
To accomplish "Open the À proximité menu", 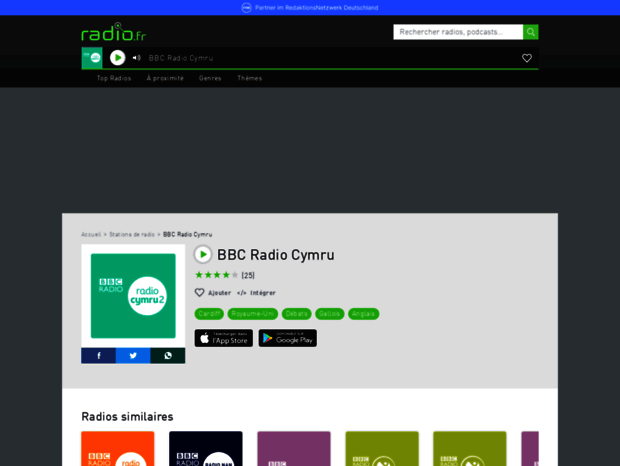I will (165, 78).
